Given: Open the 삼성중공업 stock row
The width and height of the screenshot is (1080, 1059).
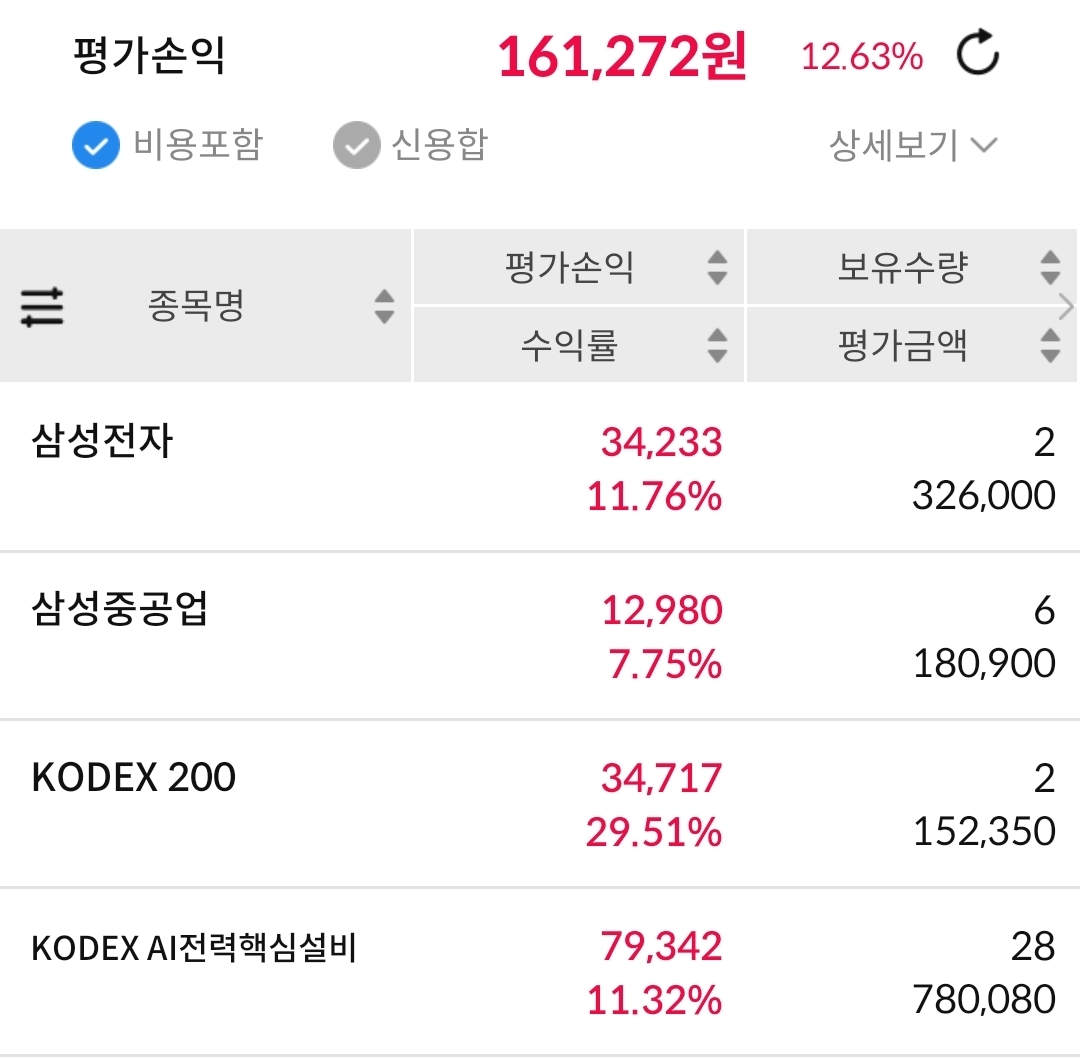Looking at the screenshot, I should (120, 609).
